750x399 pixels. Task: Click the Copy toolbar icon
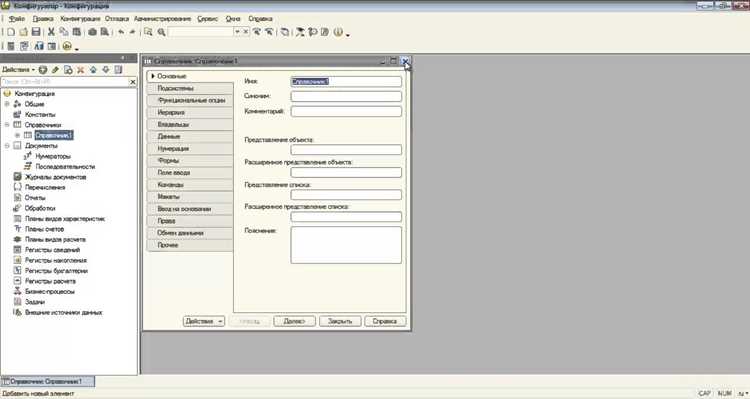pos(64,32)
